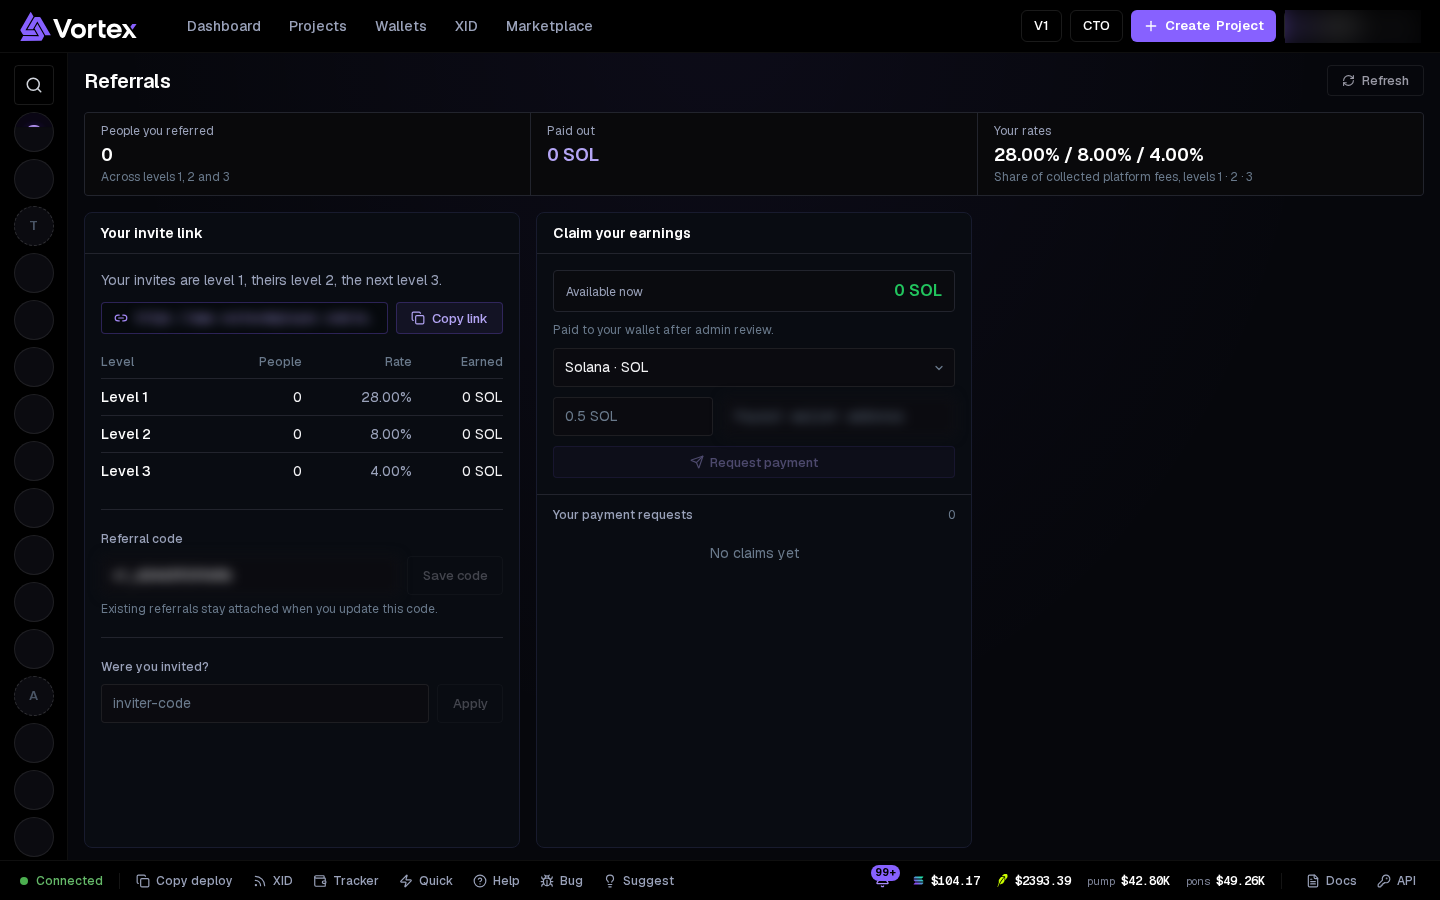
Task: Open Projects in top navigation
Action: [x=318, y=26]
